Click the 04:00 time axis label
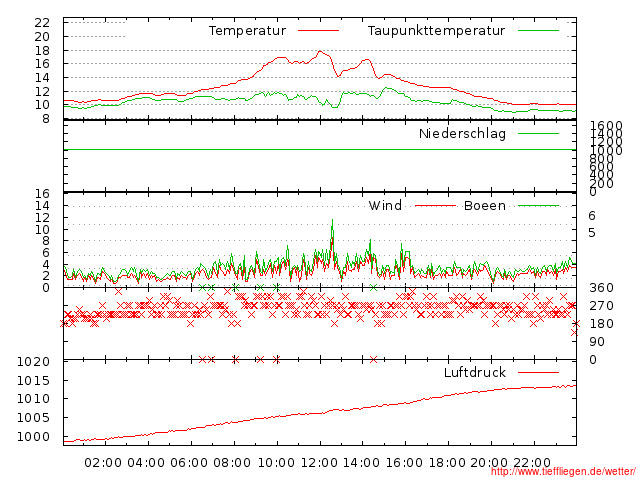Image resolution: width=640 pixels, height=480 pixels. pos(146,463)
